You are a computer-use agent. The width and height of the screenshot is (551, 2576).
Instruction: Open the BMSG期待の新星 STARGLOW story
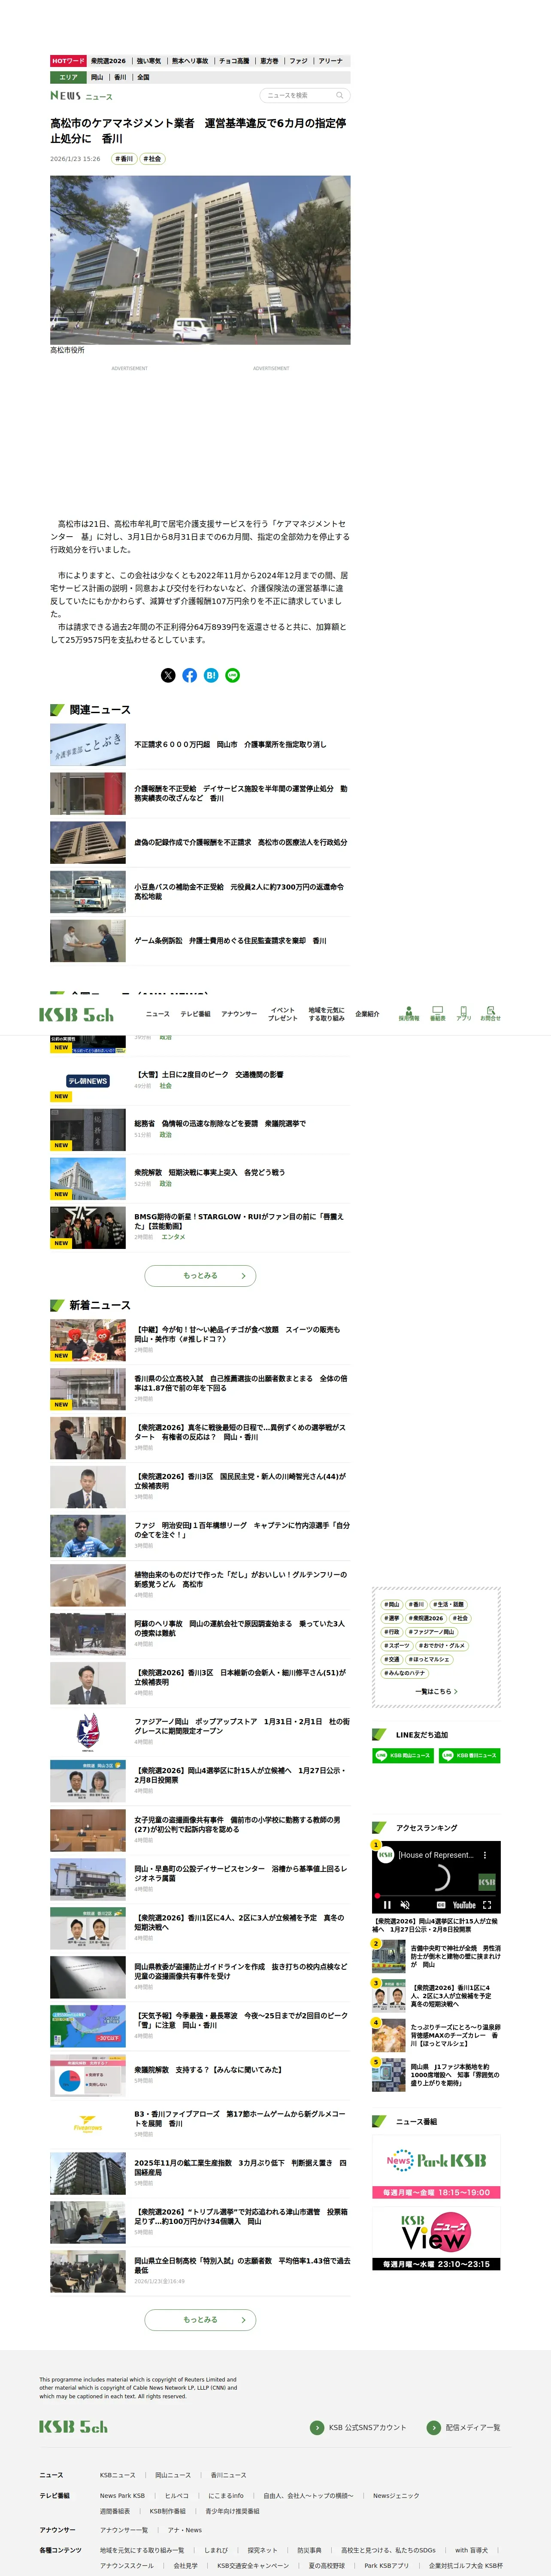click(200, 1227)
